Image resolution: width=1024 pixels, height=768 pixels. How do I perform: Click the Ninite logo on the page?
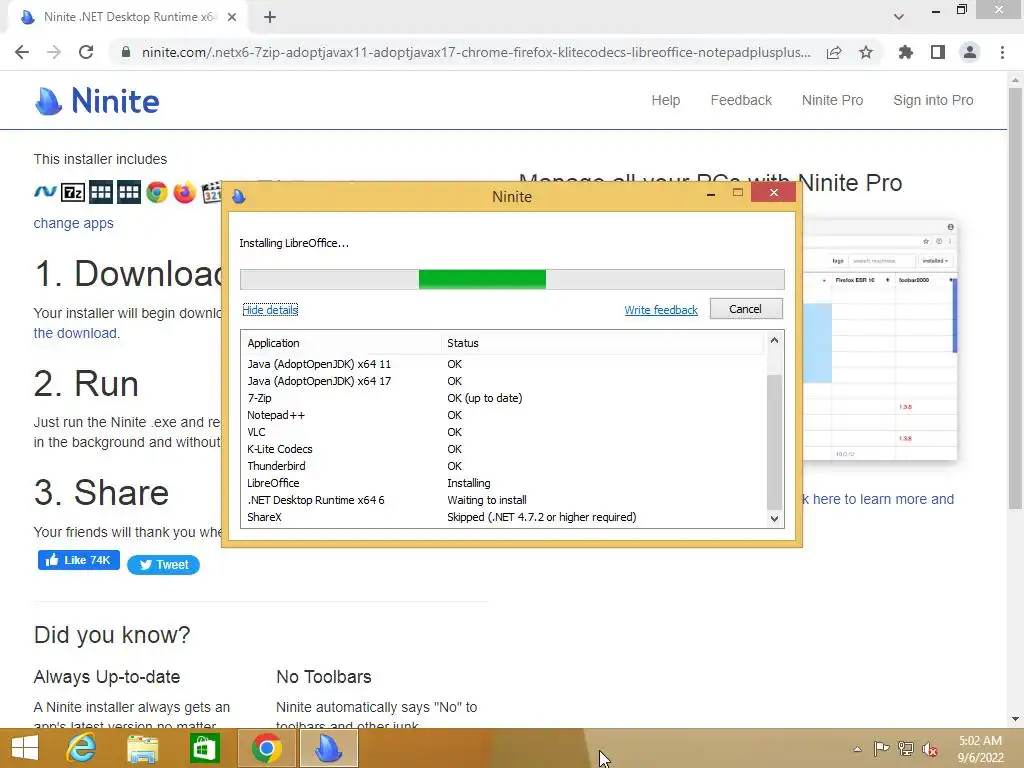[97, 101]
